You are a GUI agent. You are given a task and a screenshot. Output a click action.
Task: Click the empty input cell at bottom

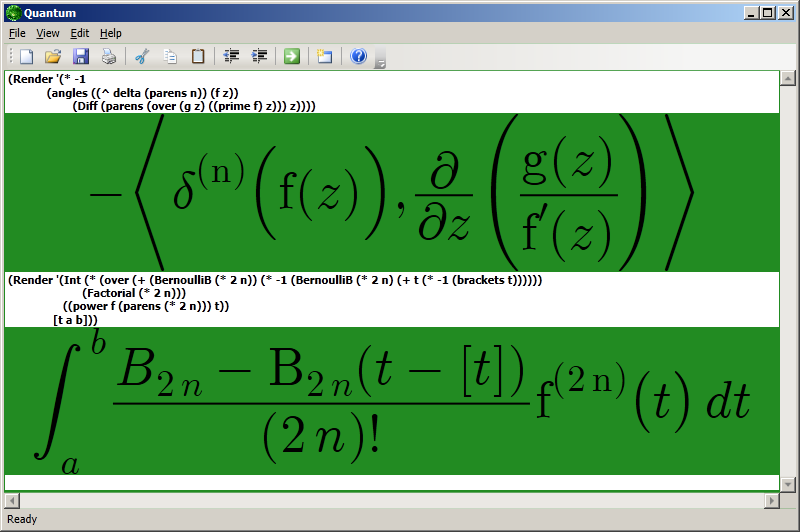tap(392, 482)
